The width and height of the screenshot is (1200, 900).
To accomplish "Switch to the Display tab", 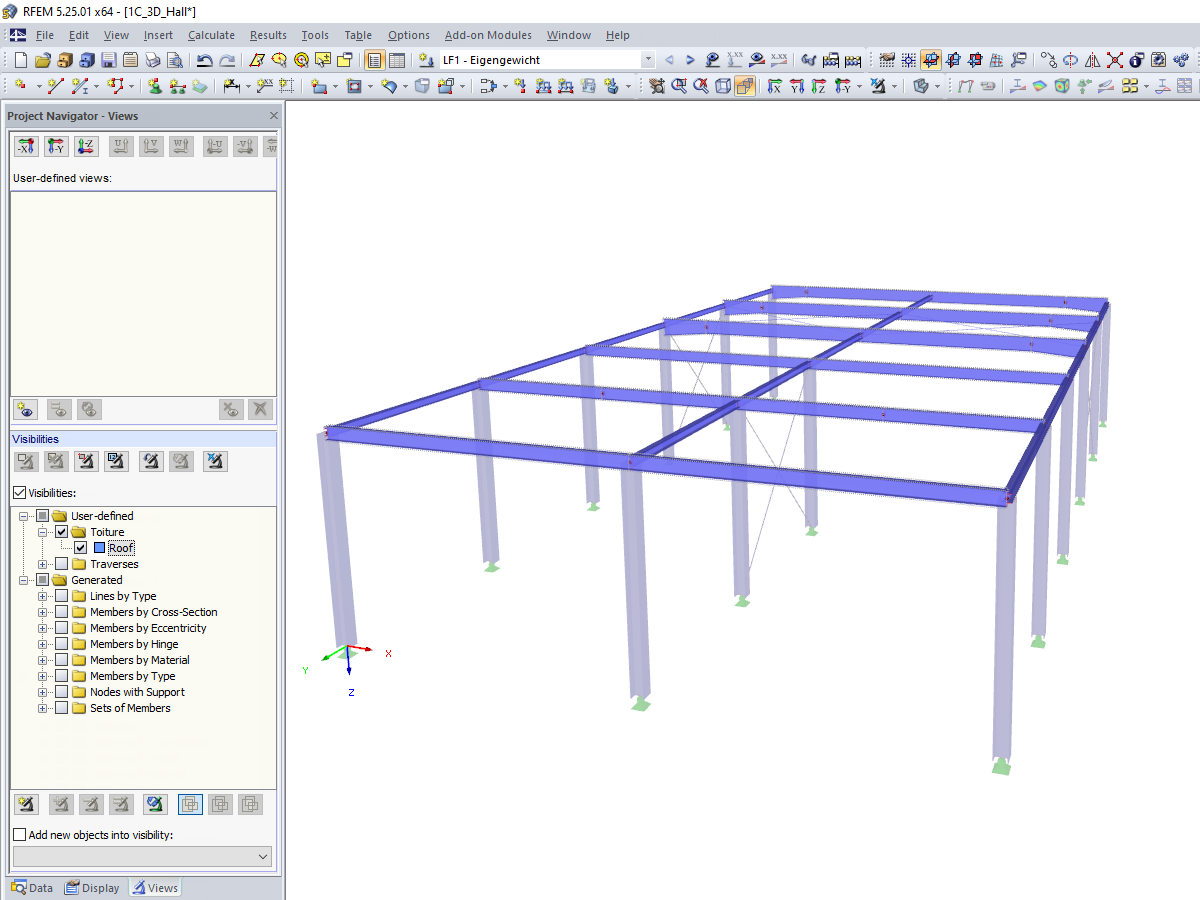I will pos(92,888).
